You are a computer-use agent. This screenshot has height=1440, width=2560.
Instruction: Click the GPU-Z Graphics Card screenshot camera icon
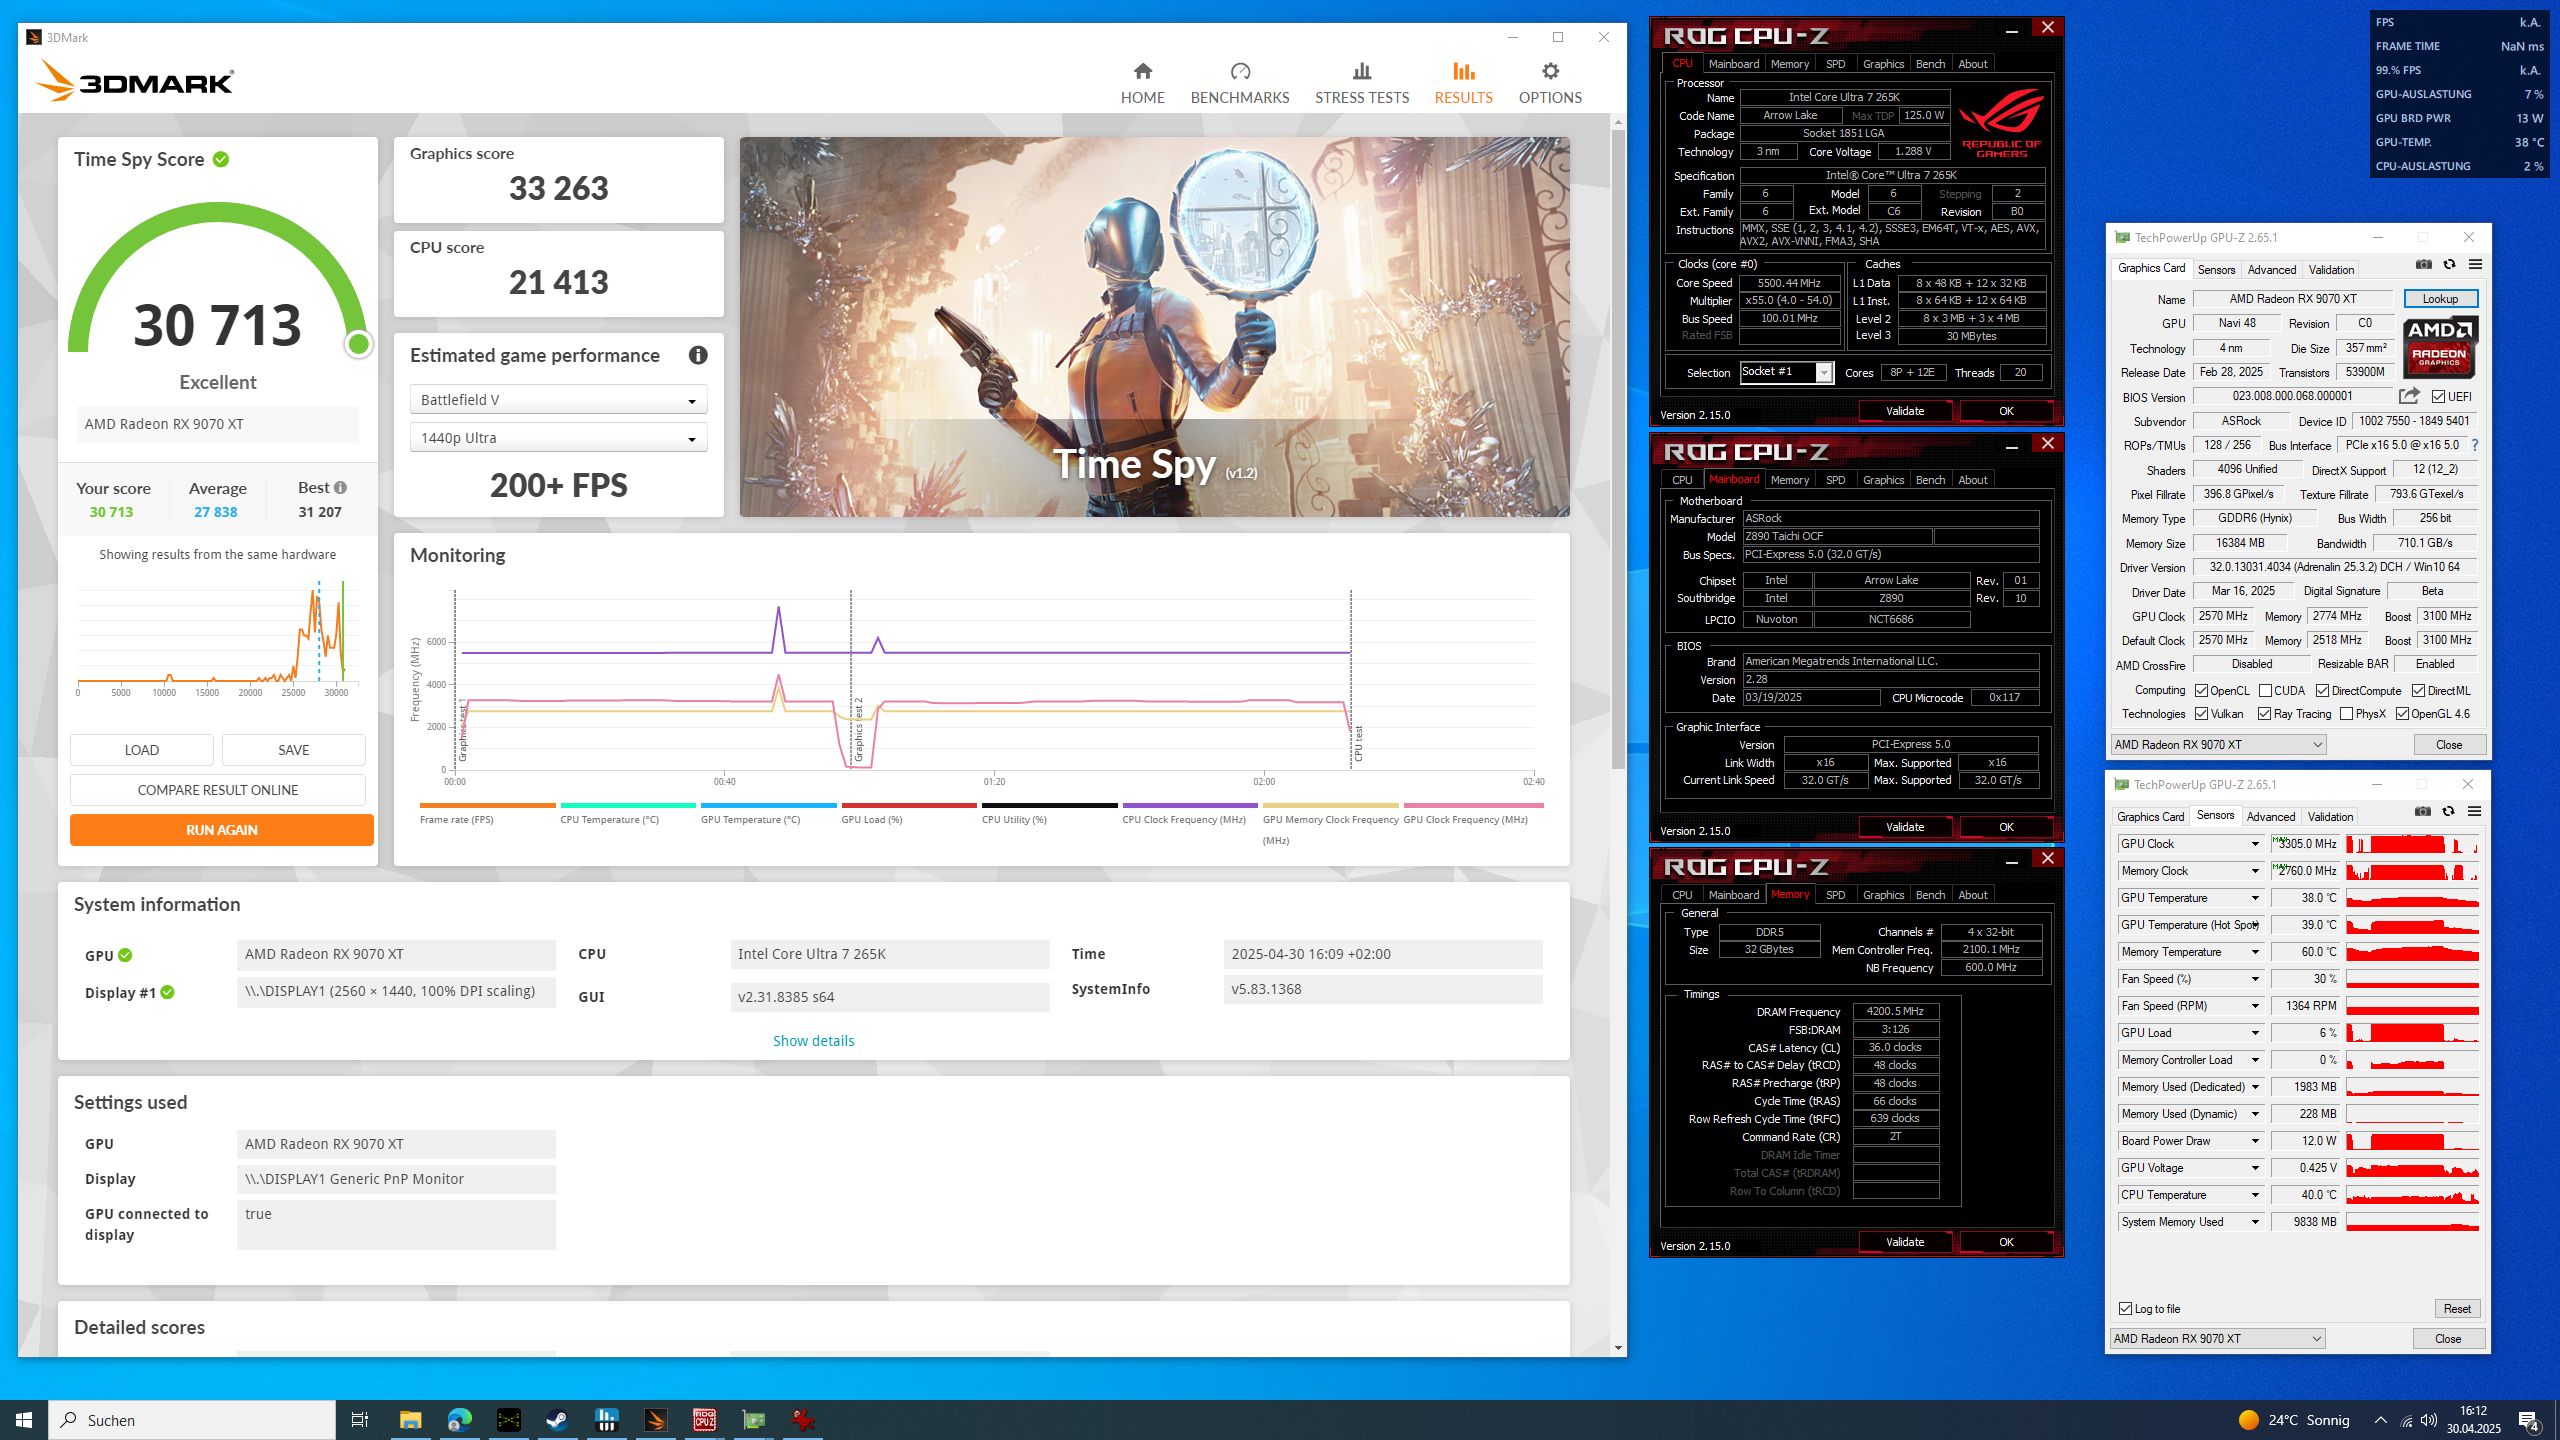pyautogui.click(x=2424, y=265)
